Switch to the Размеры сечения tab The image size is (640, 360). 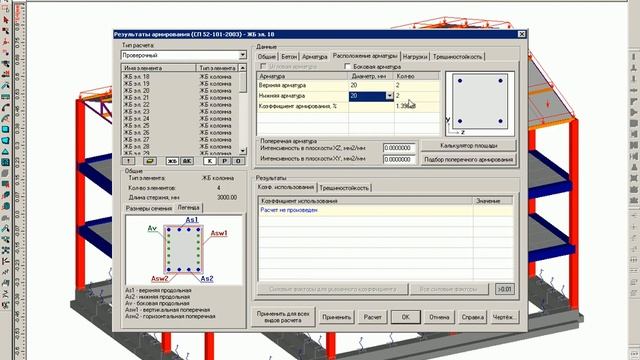point(149,208)
